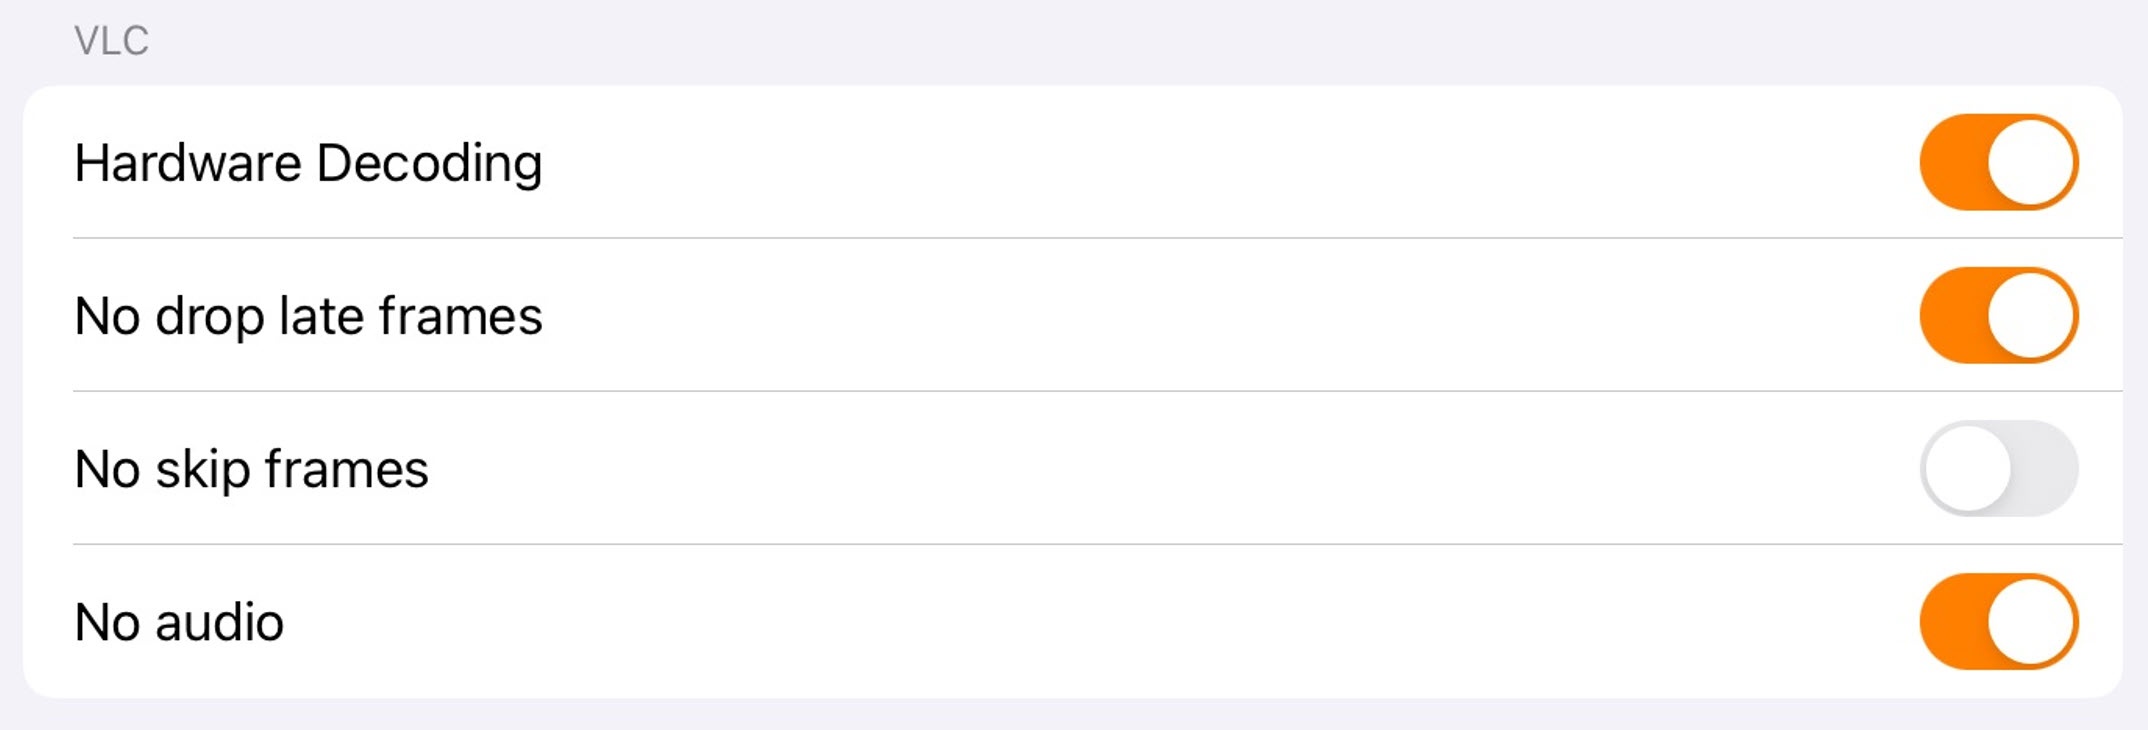Viewport: 2148px width, 730px height.
Task: Switch off the No audio toggle
Action: [1998, 621]
